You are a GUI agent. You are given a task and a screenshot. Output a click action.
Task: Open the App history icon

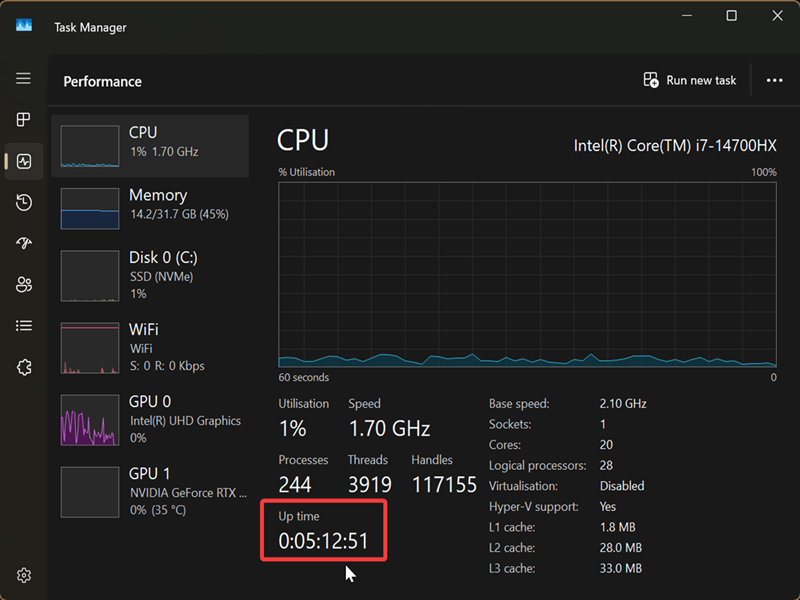tap(24, 203)
